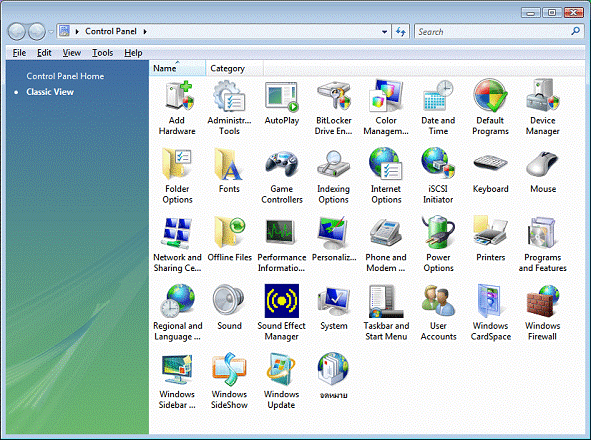
Task: Click inside the Search field
Action: [x=498, y=32]
